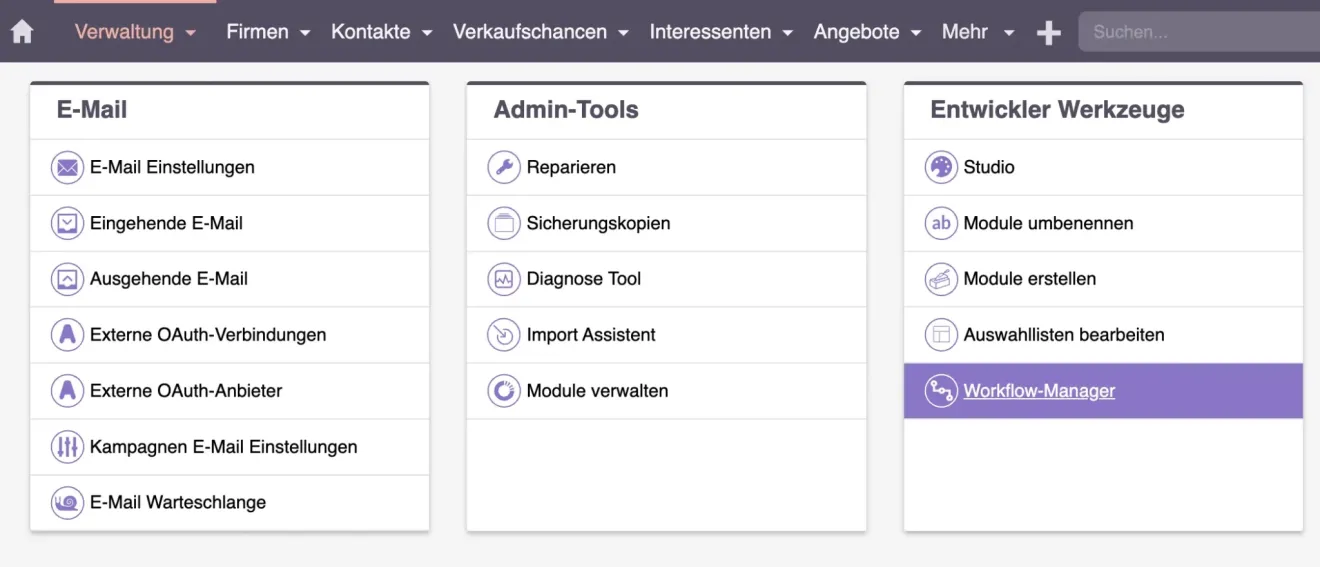This screenshot has width=1320, height=567.
Task: Open the Mehr menu
Action: [965, 32]
